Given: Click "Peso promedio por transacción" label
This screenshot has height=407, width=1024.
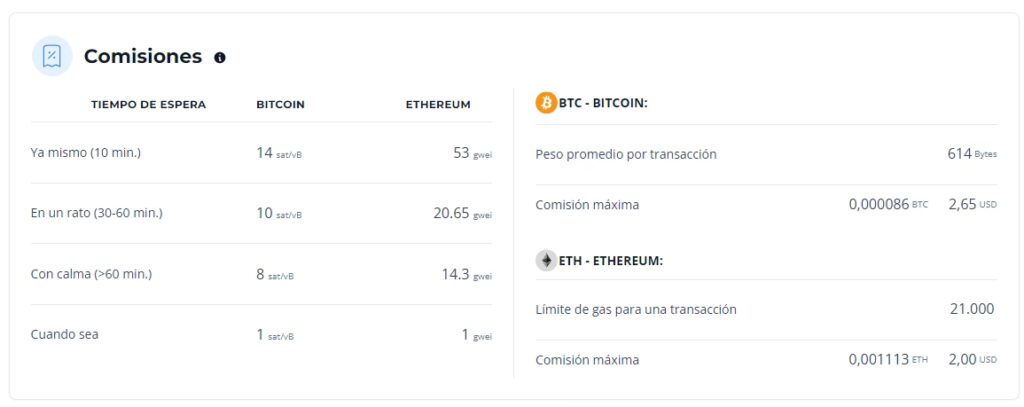Looking at the screenshot, I should pyautogui.click(x=626, y=154).
